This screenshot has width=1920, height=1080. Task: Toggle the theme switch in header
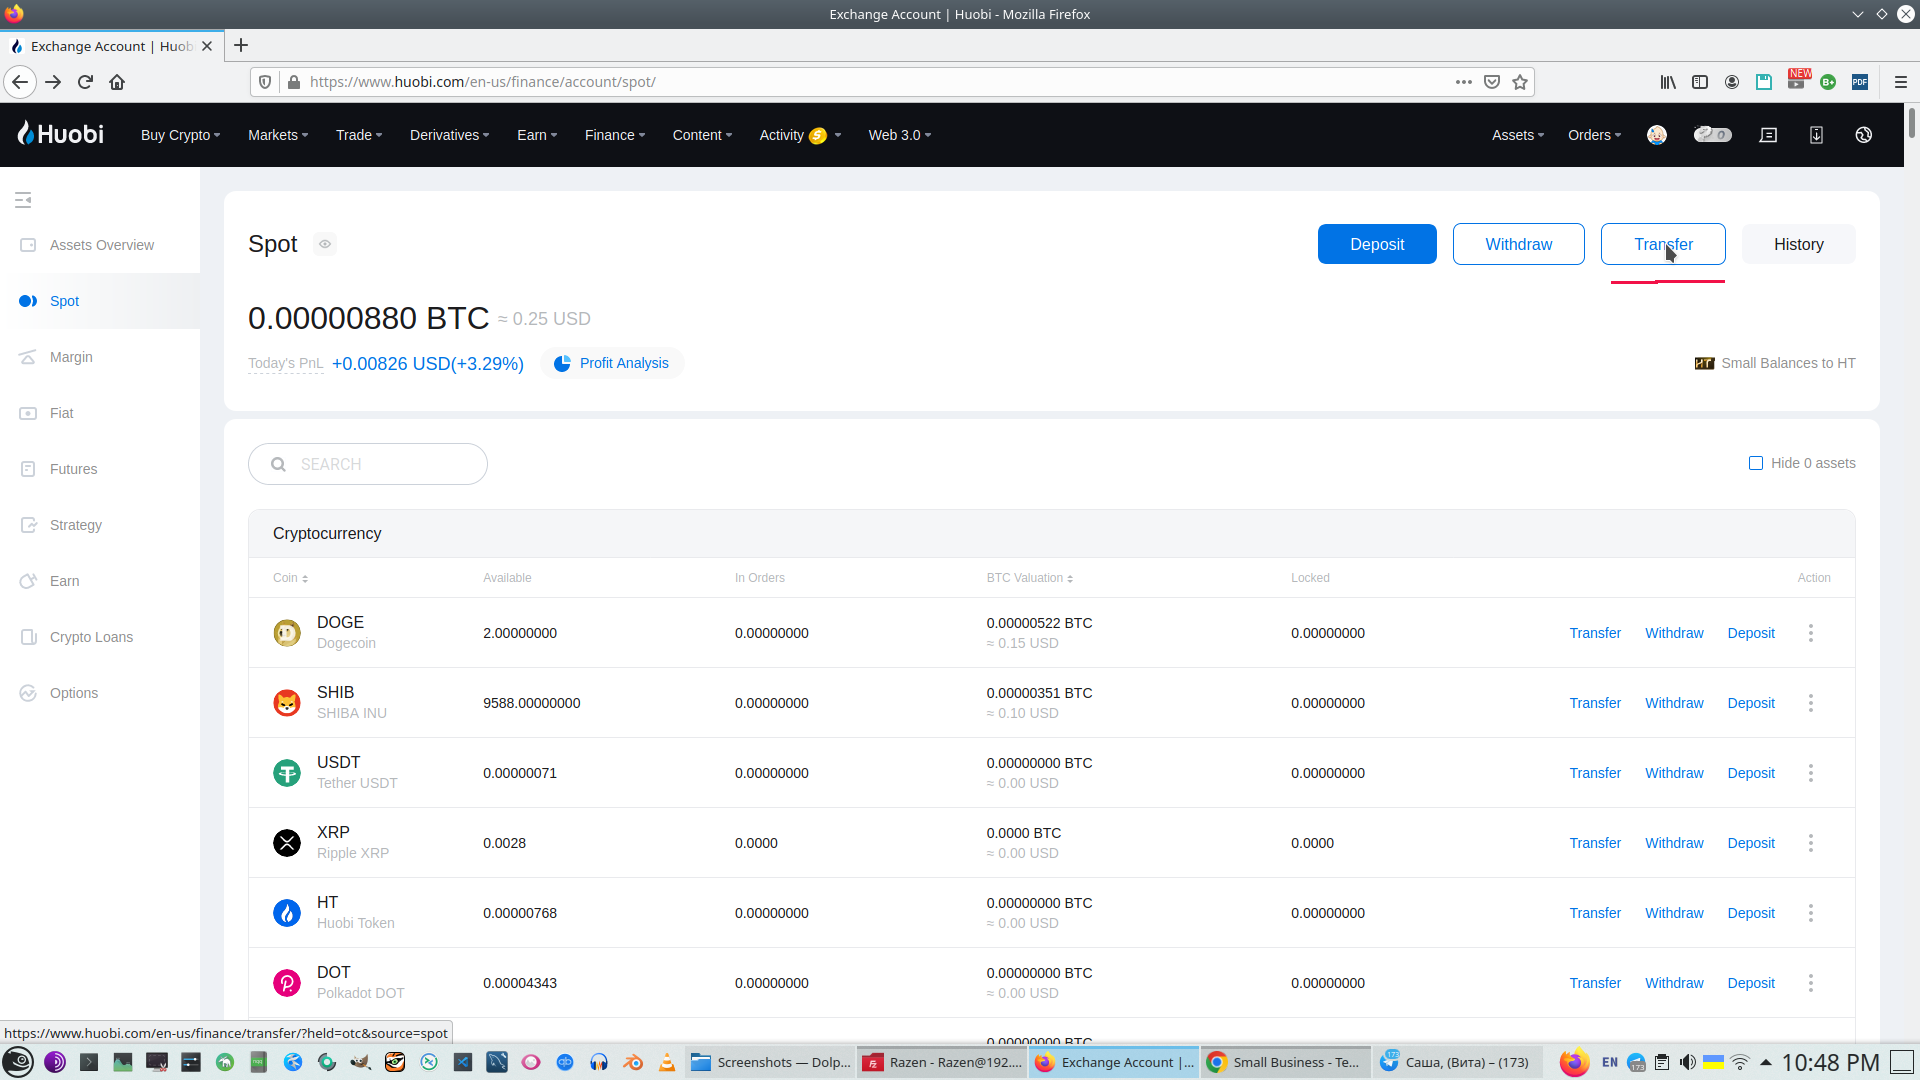tap(1712, 135)
